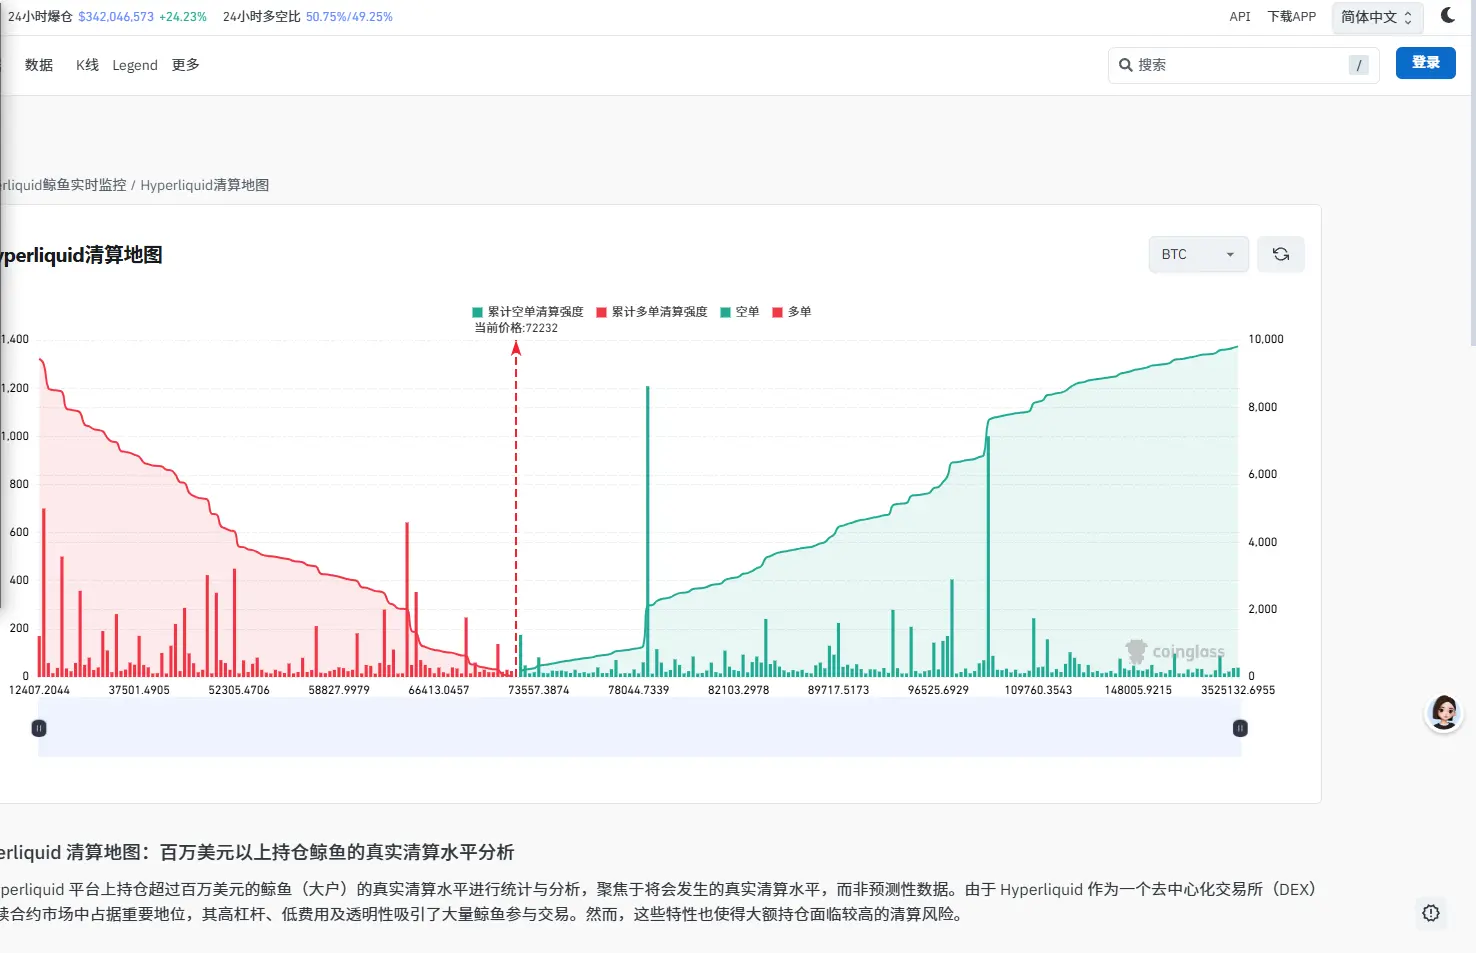This screenshot has width=1476, height=953.
Task: Open the BTC coin dropdown
Action: [1199, 255]
